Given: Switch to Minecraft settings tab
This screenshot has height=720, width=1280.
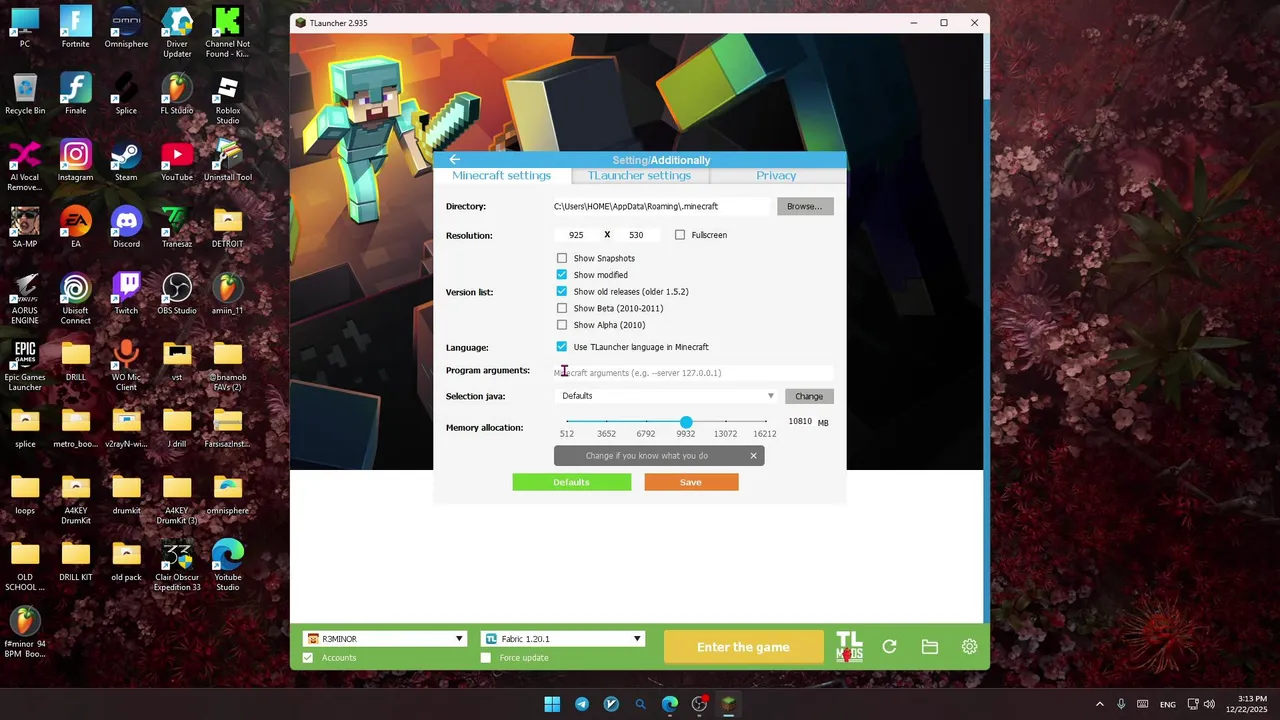Looking at the screenshot, I should [501, 176].
